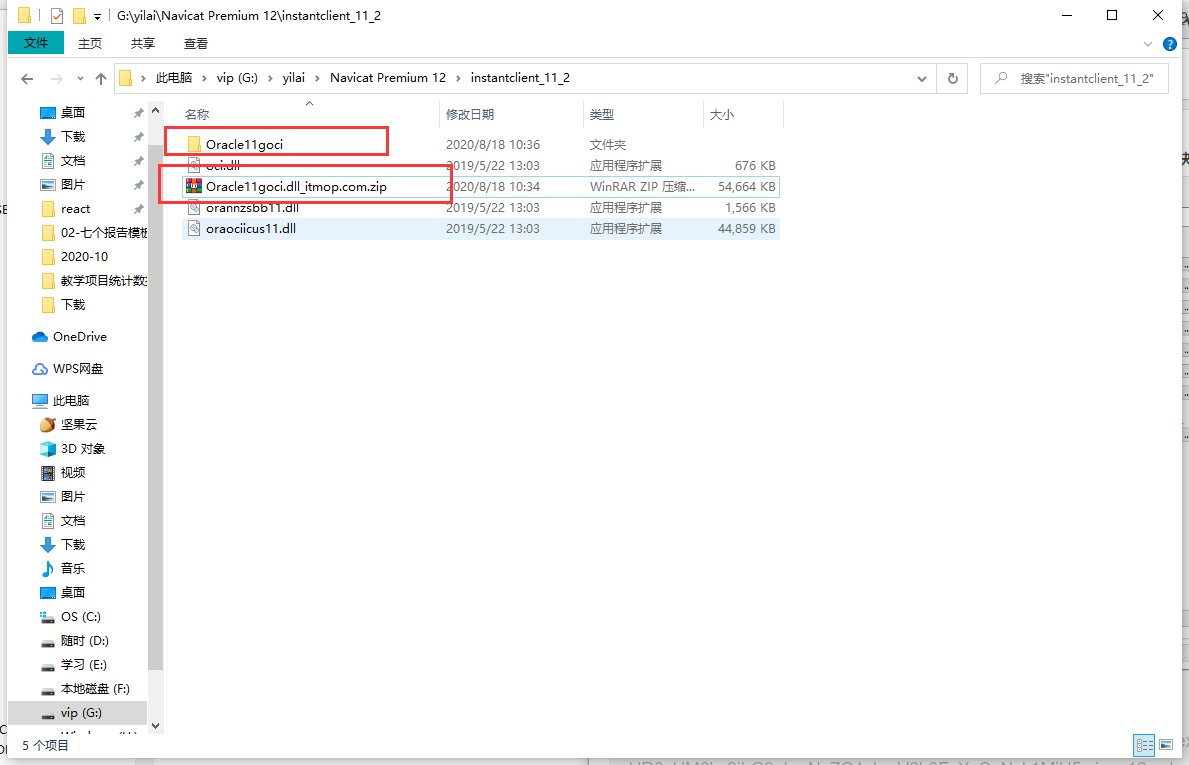The height and width of the screenshot is (765, 1189).
Task: Click the new folder icon in title bar
Action: [79, 15]
